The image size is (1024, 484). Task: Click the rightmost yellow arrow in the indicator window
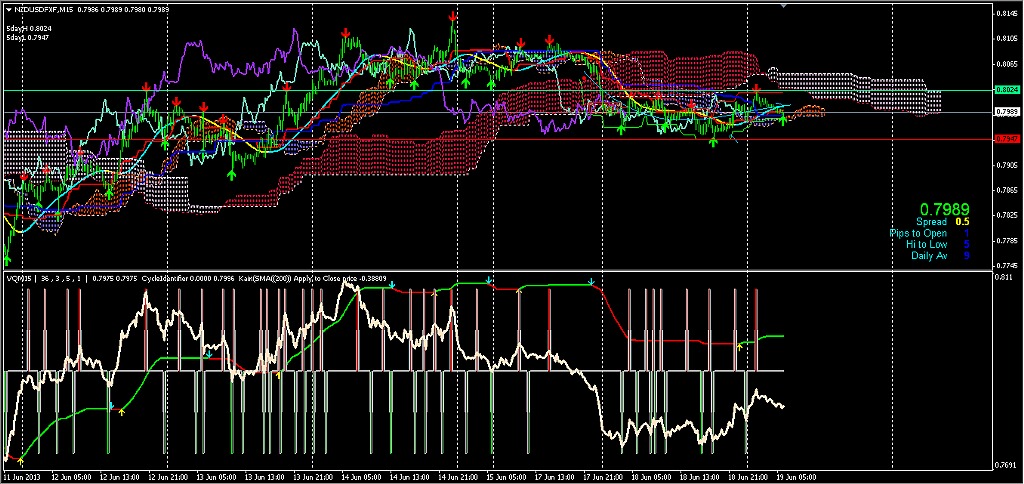point(739,345)
